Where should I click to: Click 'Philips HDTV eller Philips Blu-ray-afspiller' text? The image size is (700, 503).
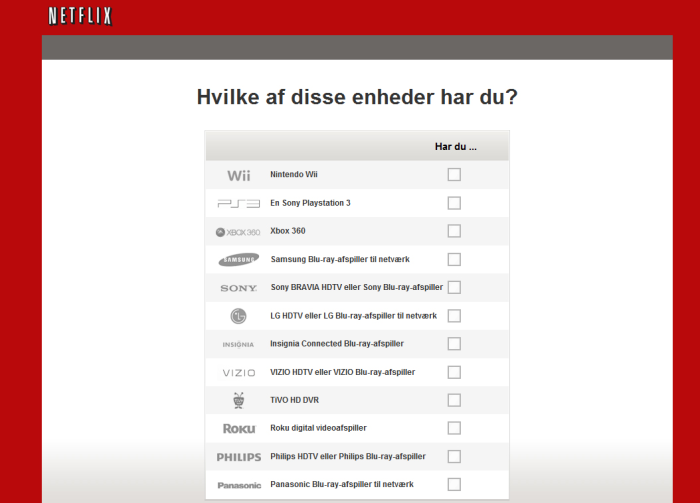(x=348, y=457)
